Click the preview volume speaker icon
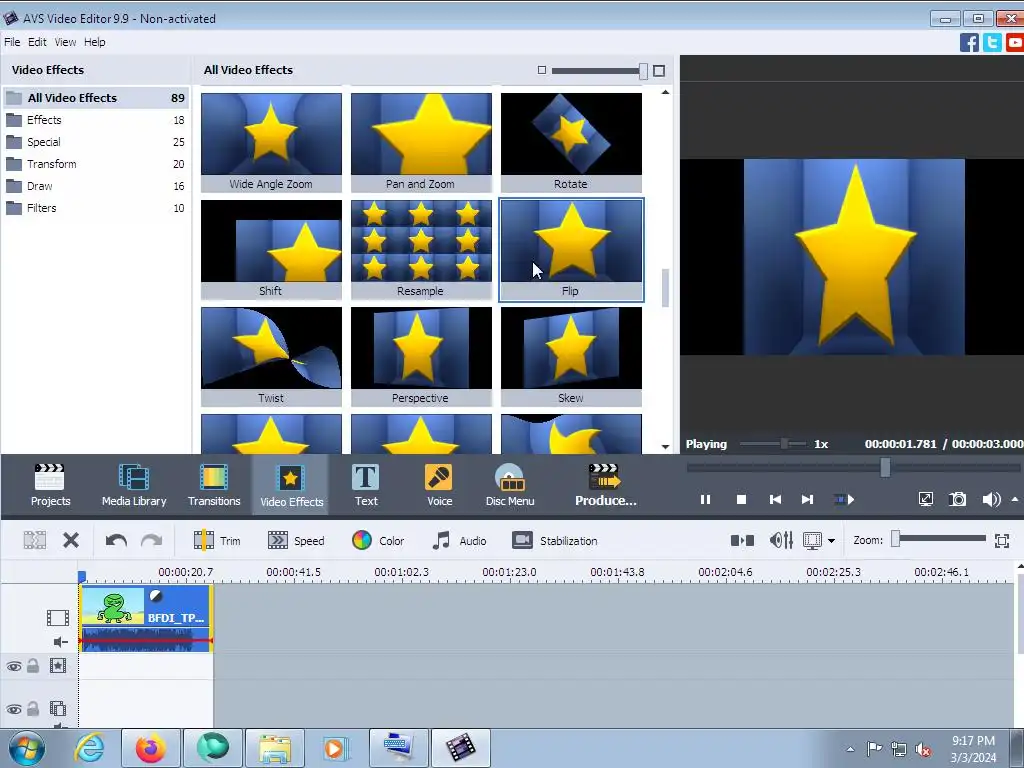The width and height of the screenshot is (1024, 768). [991, 500]
